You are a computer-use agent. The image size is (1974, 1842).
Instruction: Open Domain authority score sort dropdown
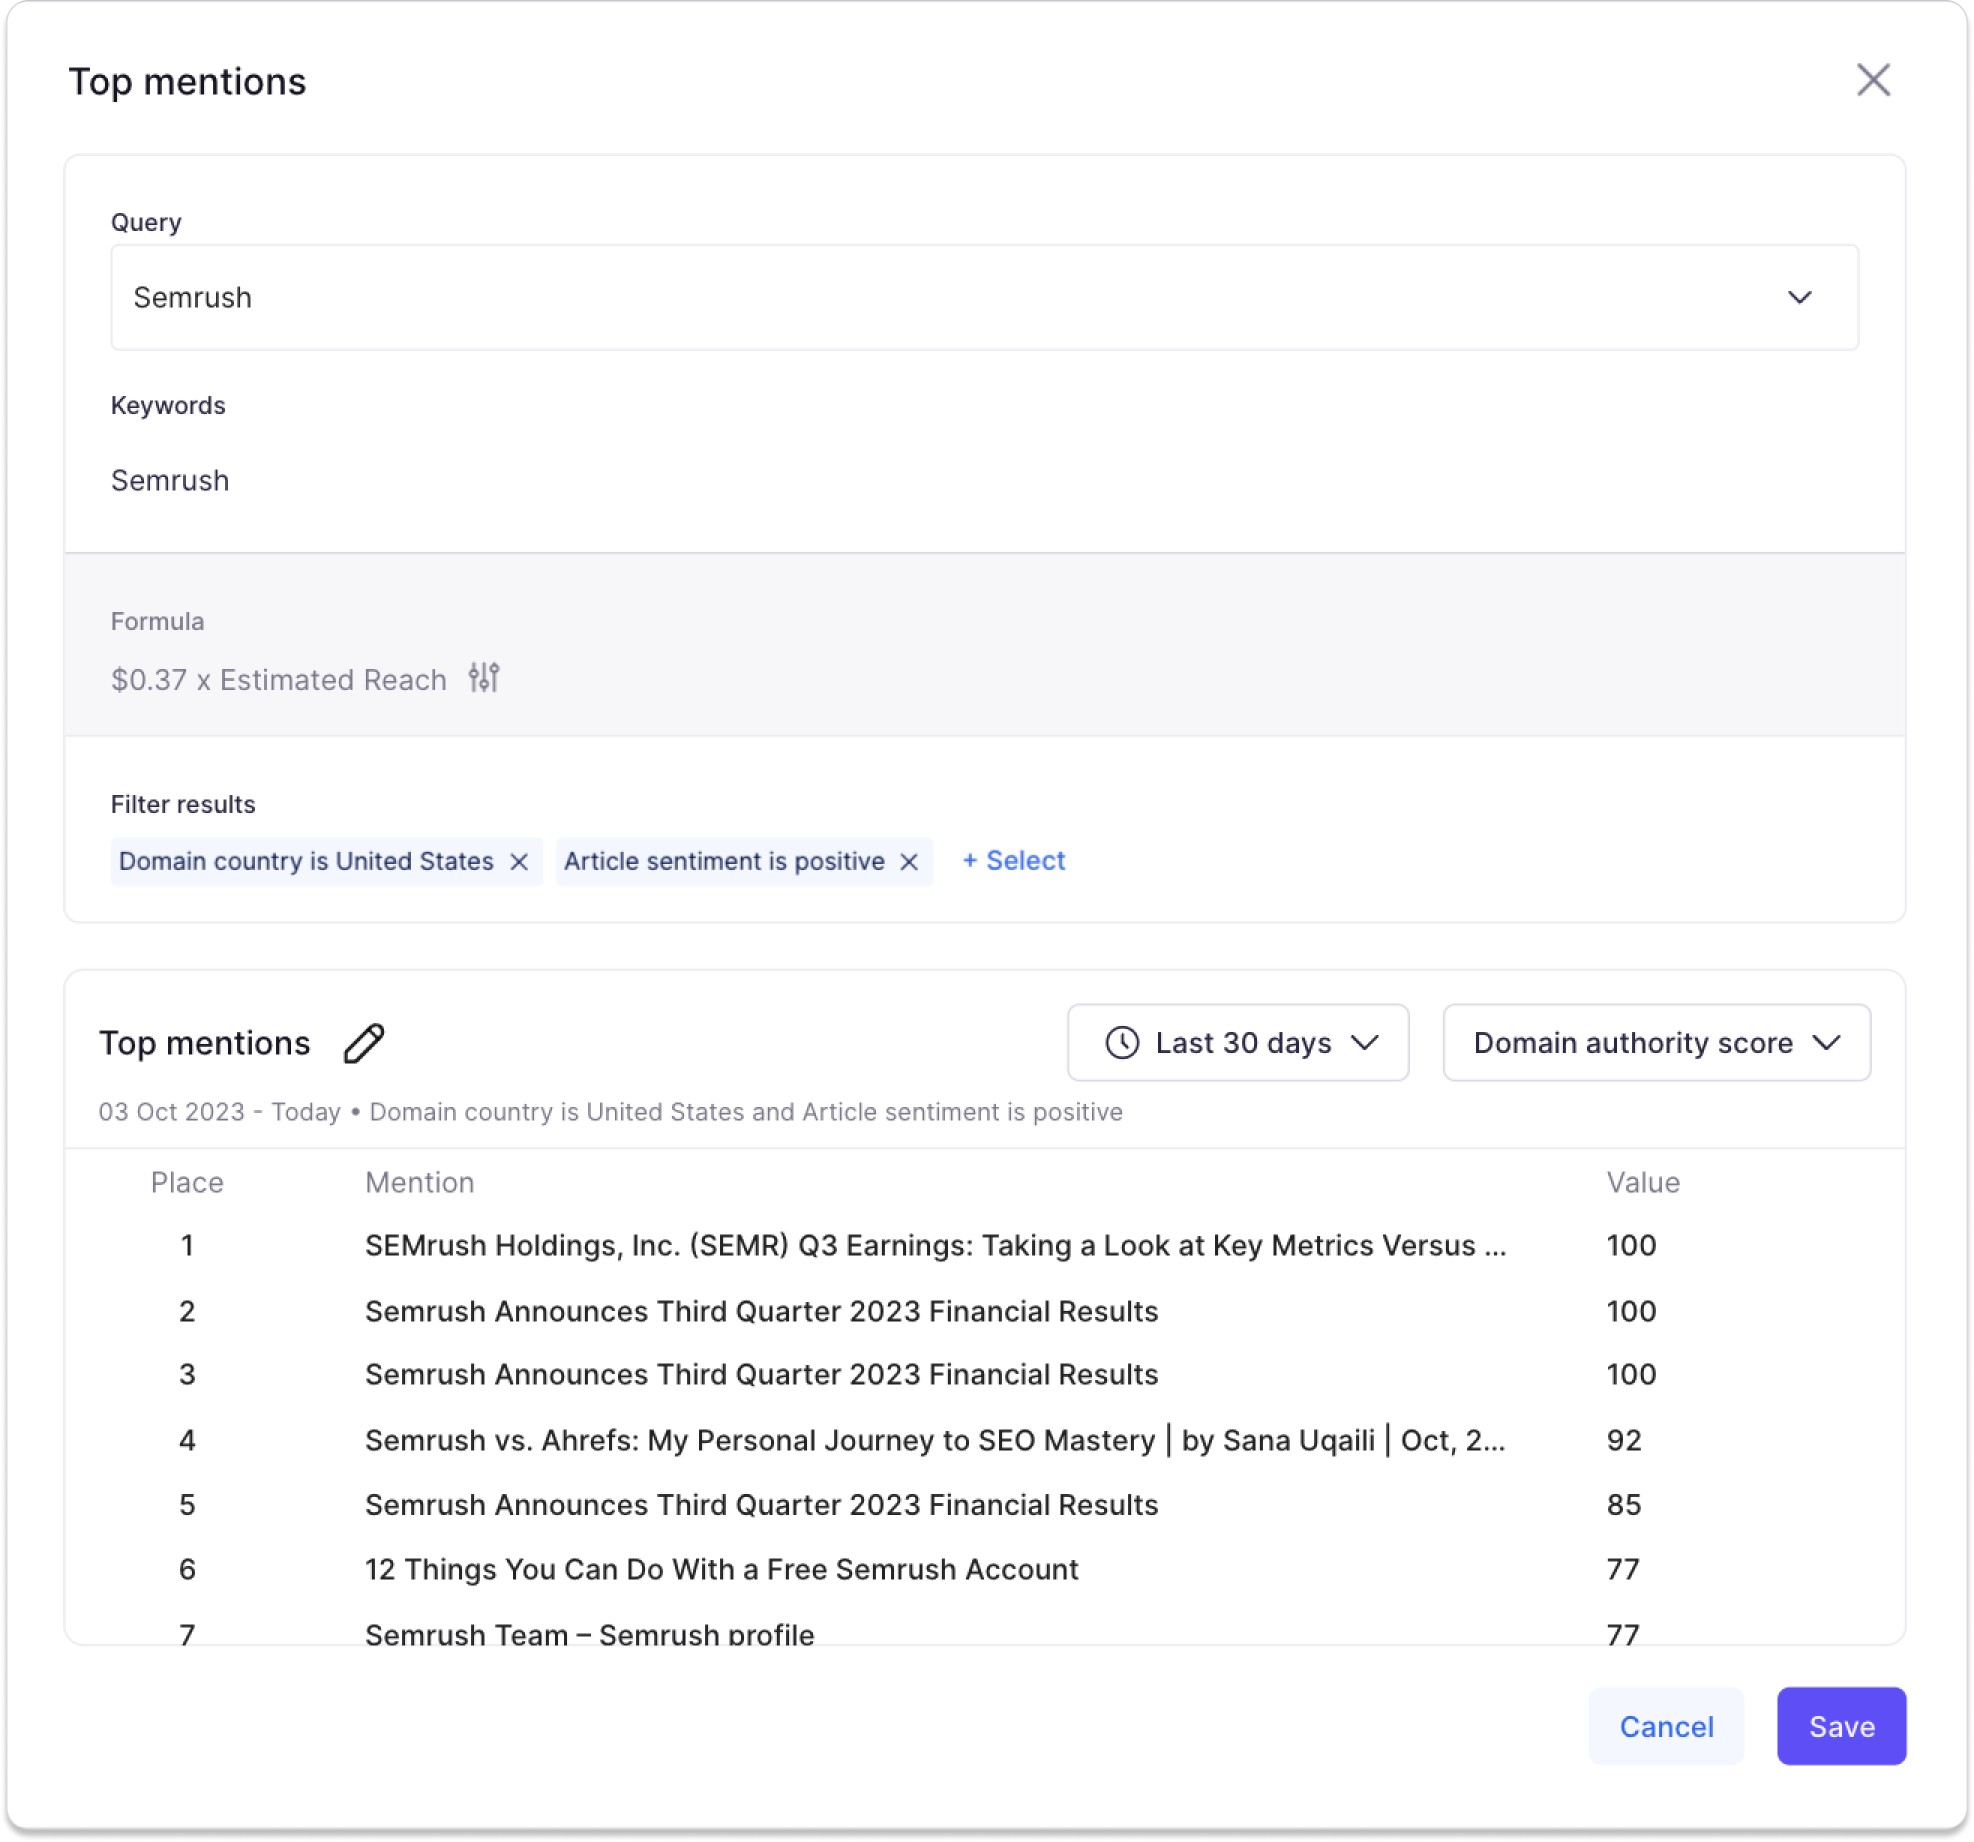pyautogui.click(x=1656, y=1043)
